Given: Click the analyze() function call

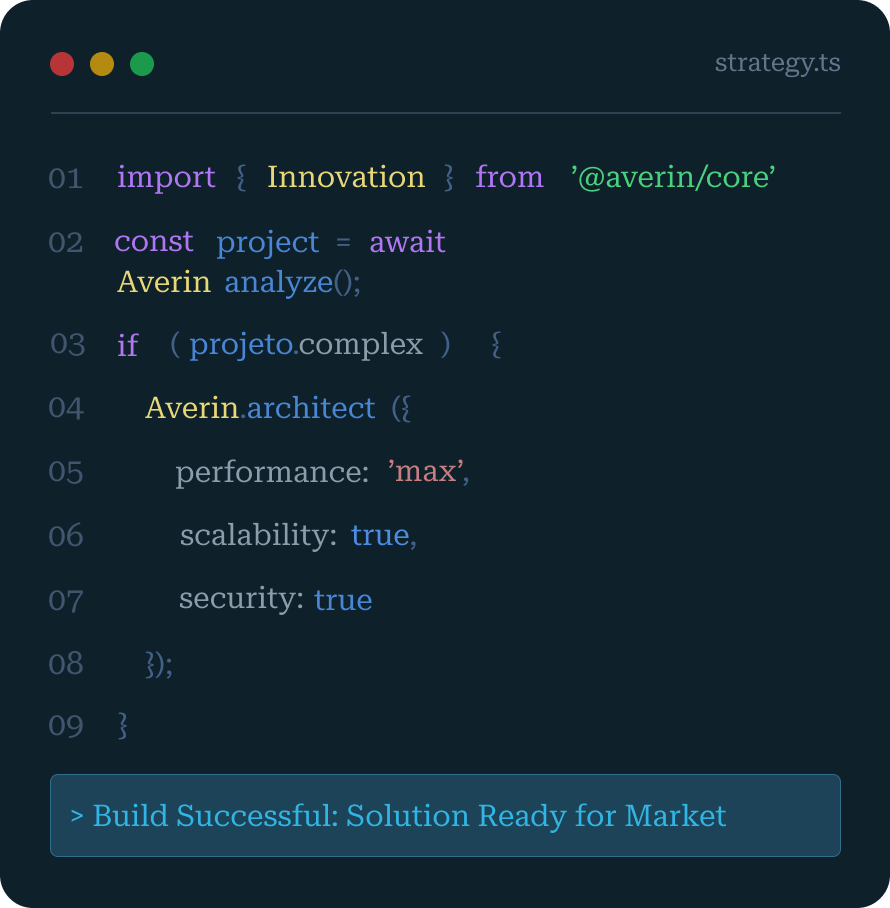Looking at the screenshot, I should coord(292,282).
